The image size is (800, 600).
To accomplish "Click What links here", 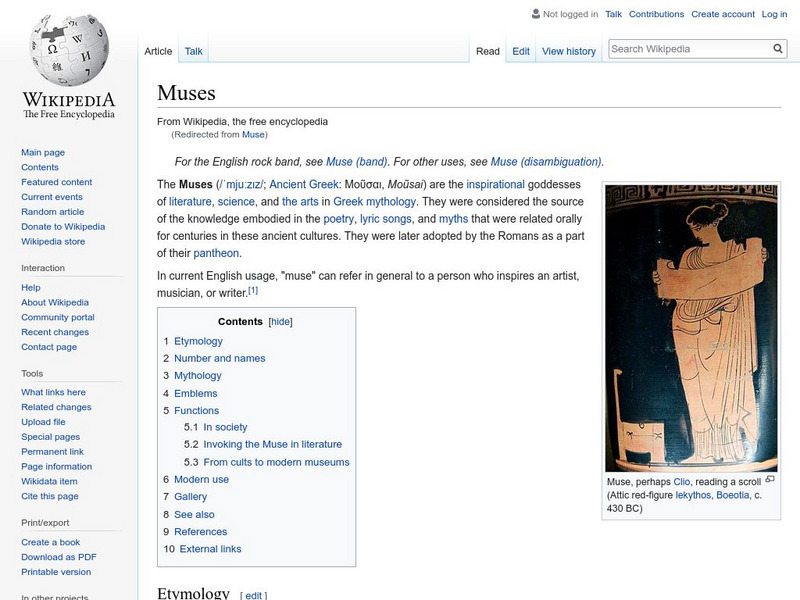I will point(53,392).
